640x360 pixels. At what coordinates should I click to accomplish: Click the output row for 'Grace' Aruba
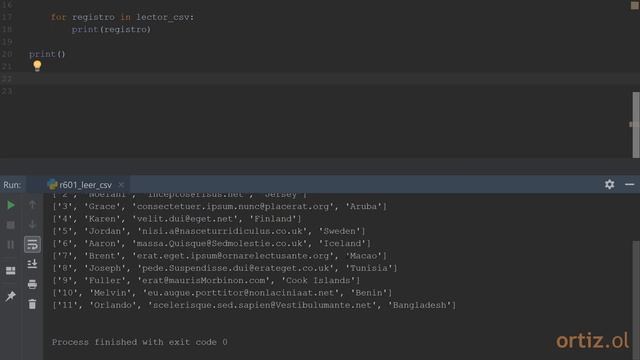[219, 207]
